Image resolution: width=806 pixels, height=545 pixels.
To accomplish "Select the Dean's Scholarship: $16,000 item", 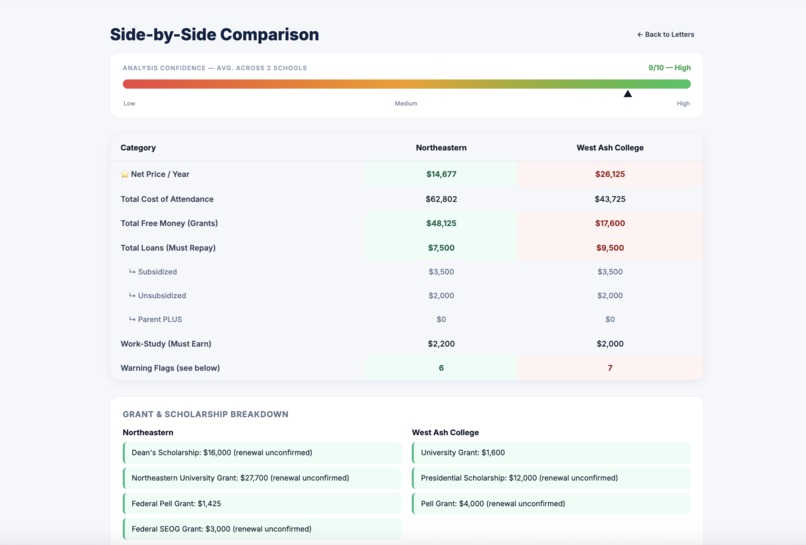I will click(262, 452).
